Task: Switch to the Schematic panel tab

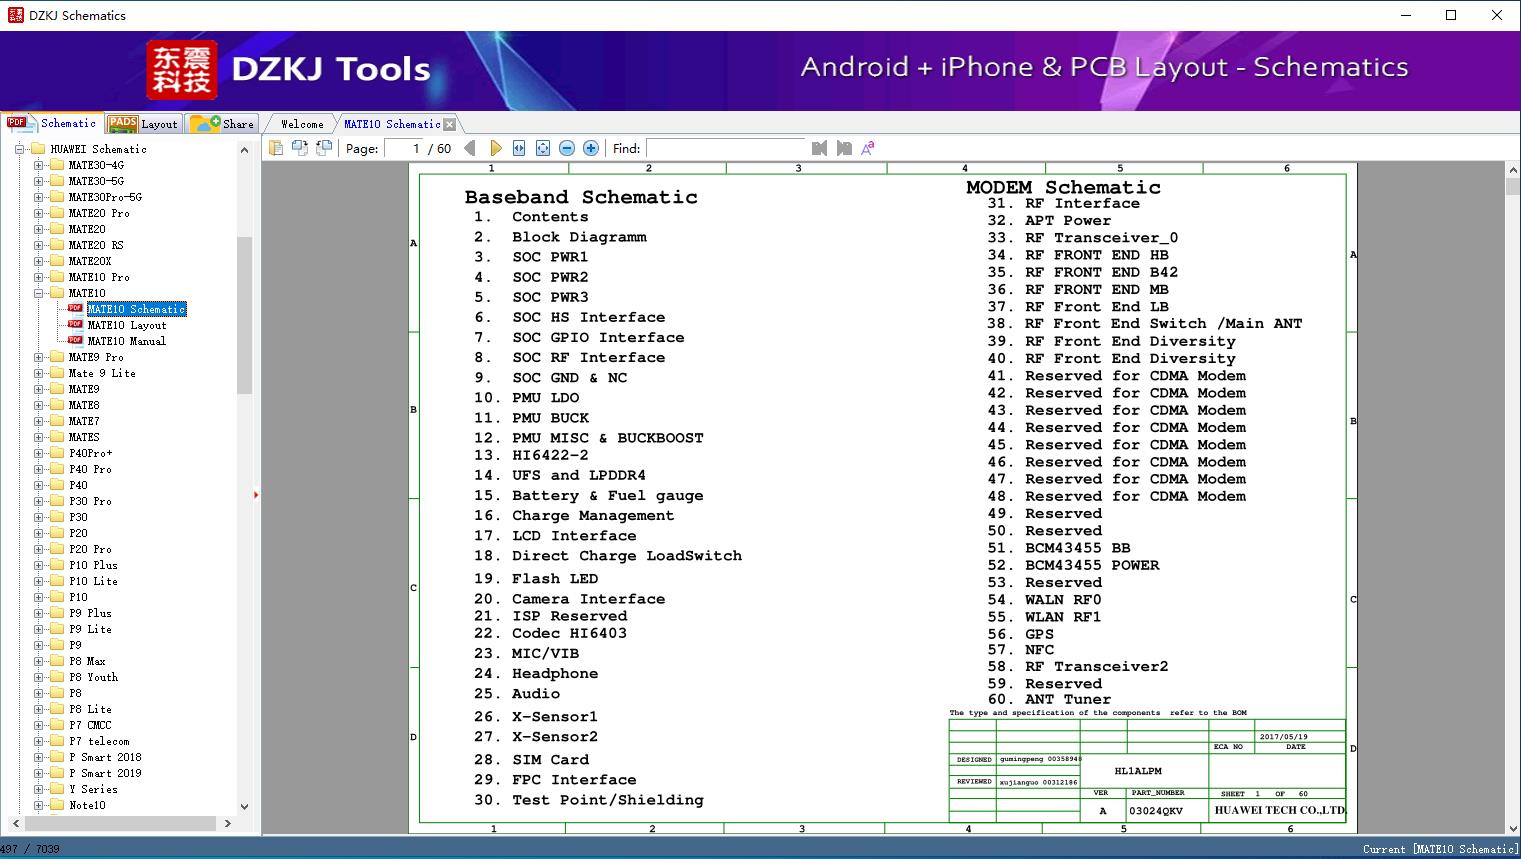Action: point(52,123)
